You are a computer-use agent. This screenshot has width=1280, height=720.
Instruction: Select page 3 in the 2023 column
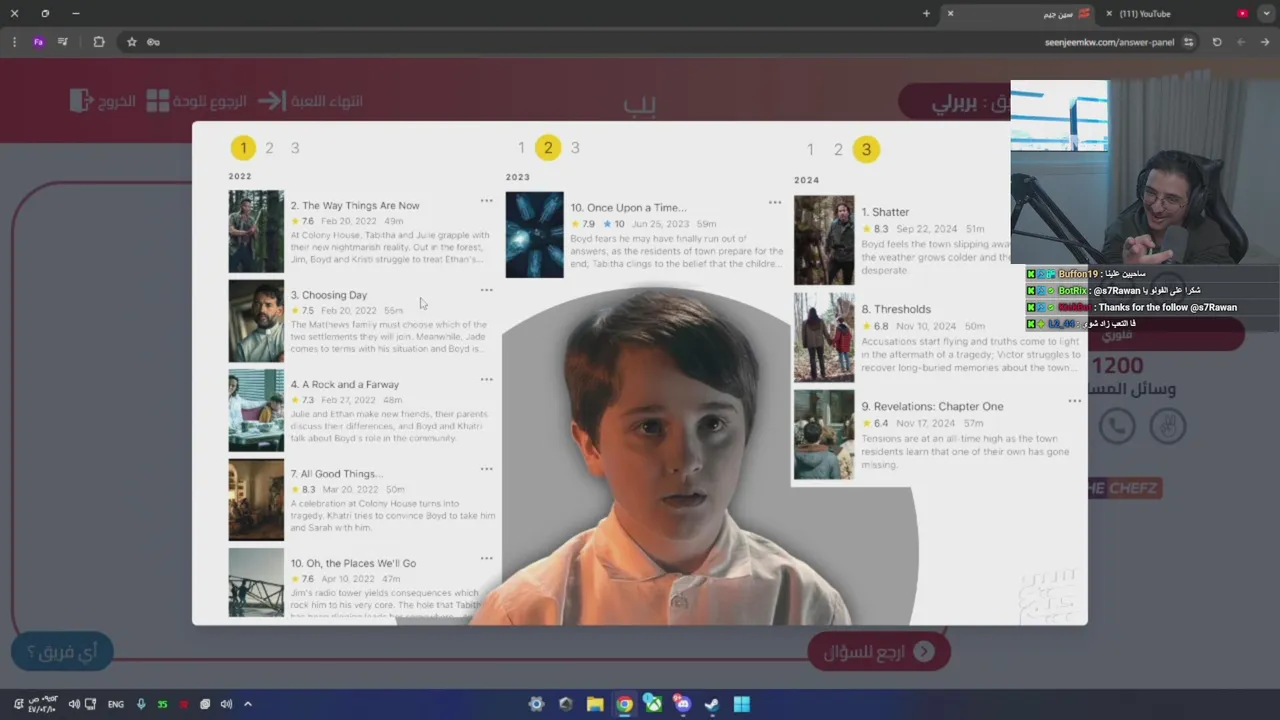575,148
